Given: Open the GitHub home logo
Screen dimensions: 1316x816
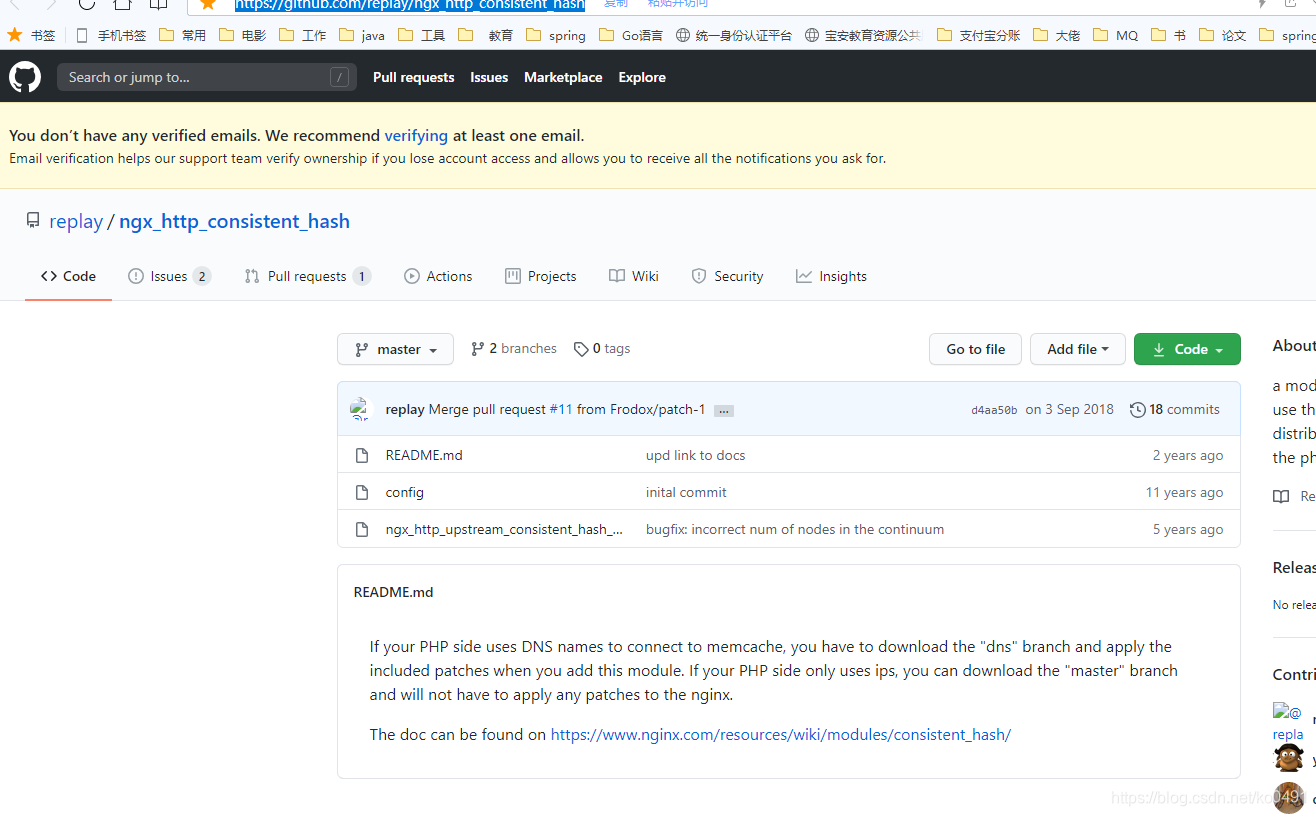Looking at the screenshot, I should 25,77.
